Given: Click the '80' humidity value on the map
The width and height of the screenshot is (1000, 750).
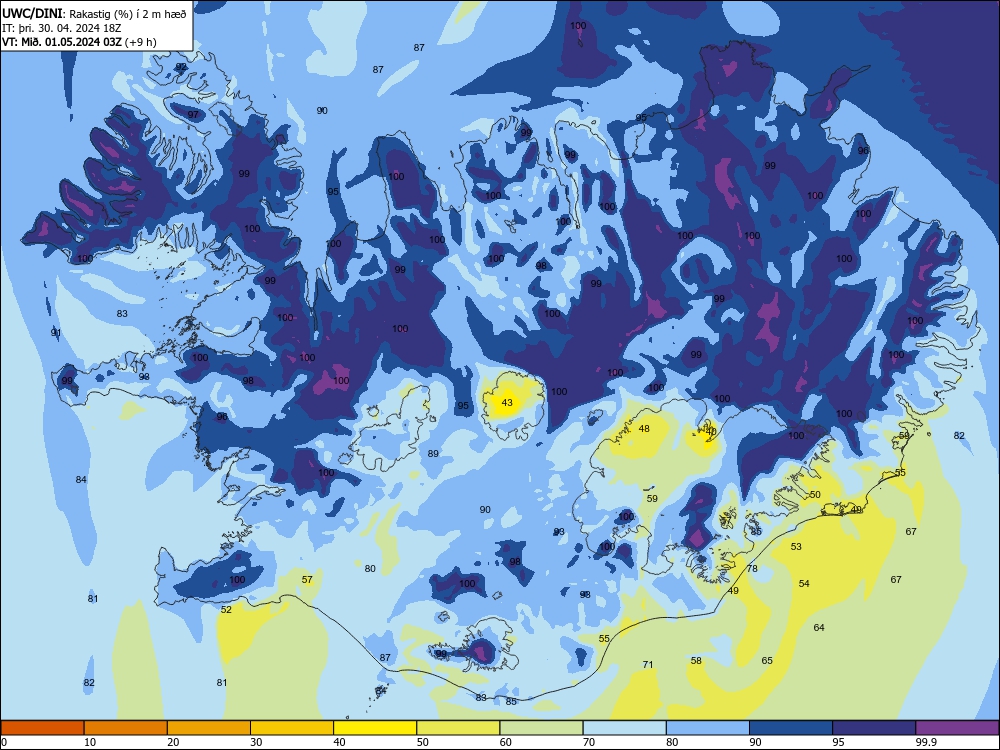Looking at the screenshot, I should pyautogui.click(x=370, y=569).
